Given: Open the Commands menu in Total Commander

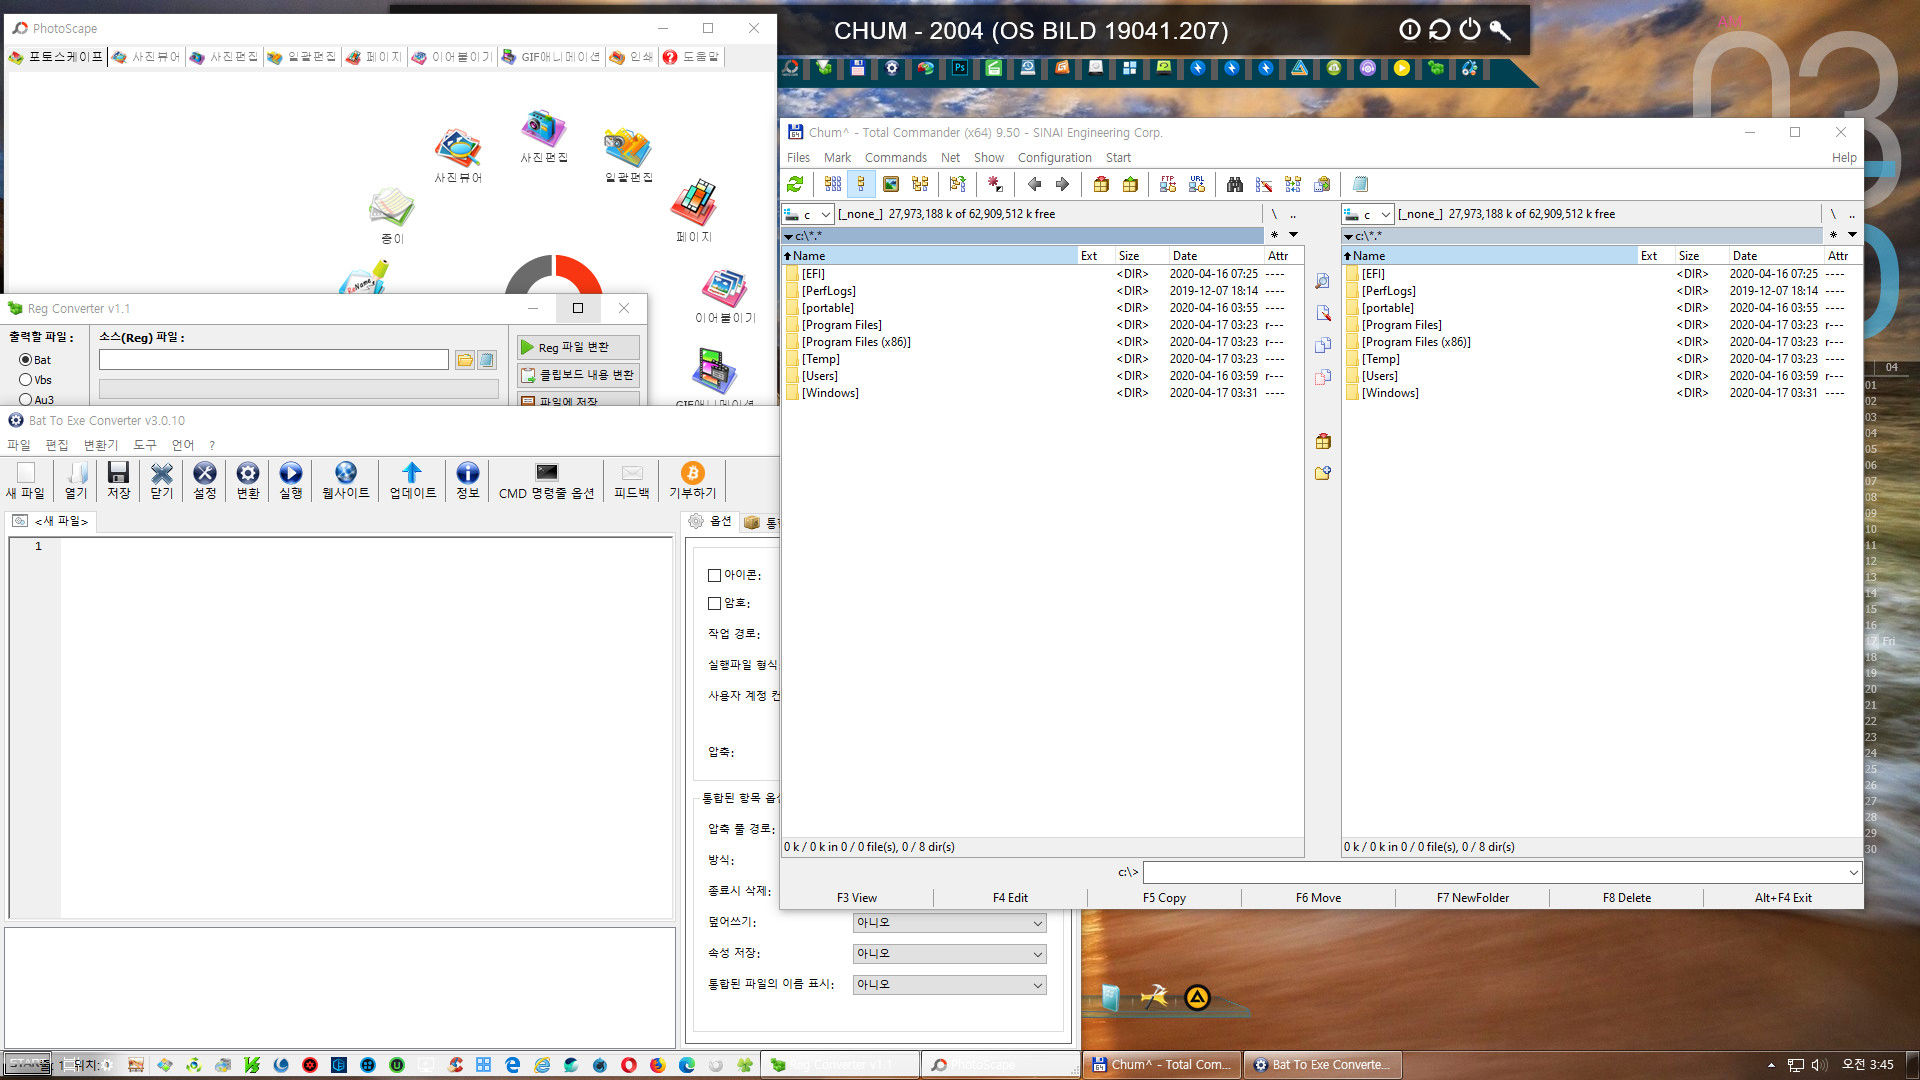Looking at the screenshot, I should point(895,158).
